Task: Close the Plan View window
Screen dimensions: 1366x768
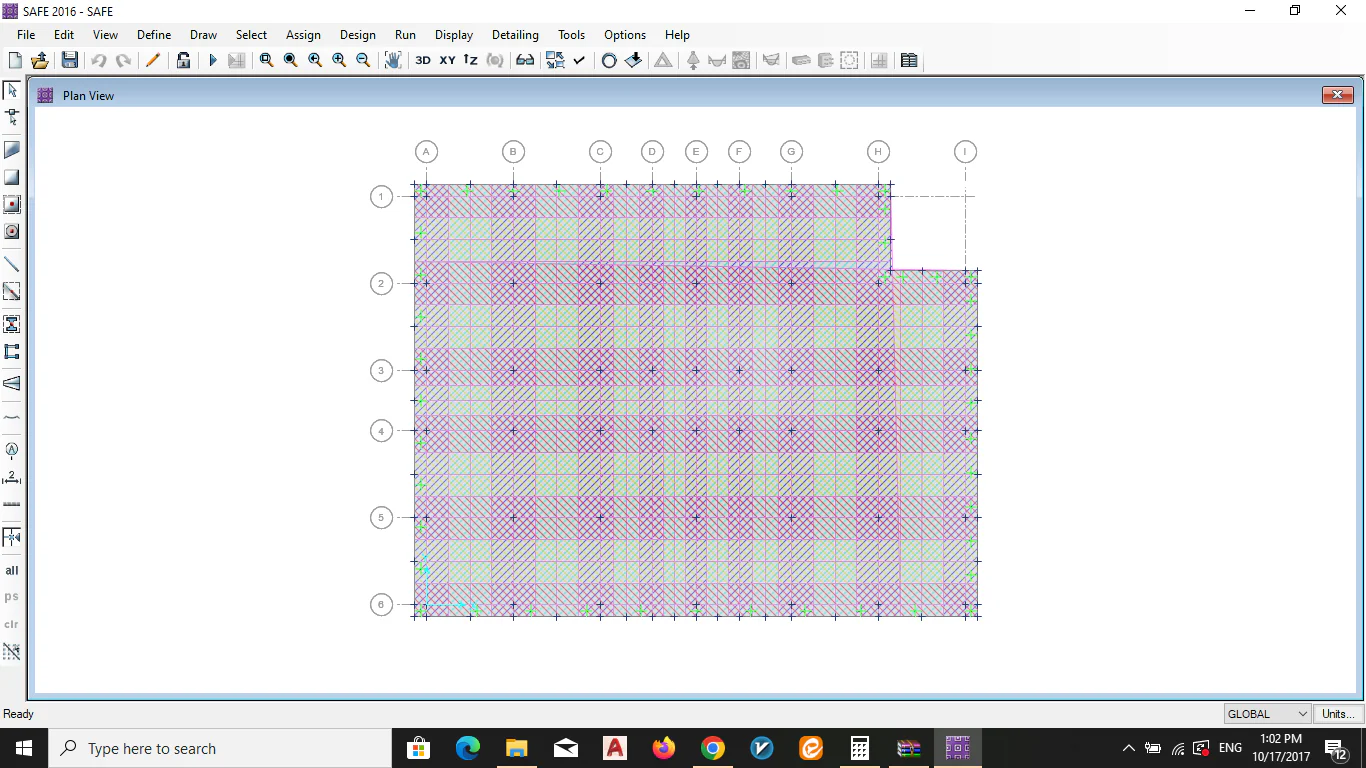Action: tap(1337, 95)
